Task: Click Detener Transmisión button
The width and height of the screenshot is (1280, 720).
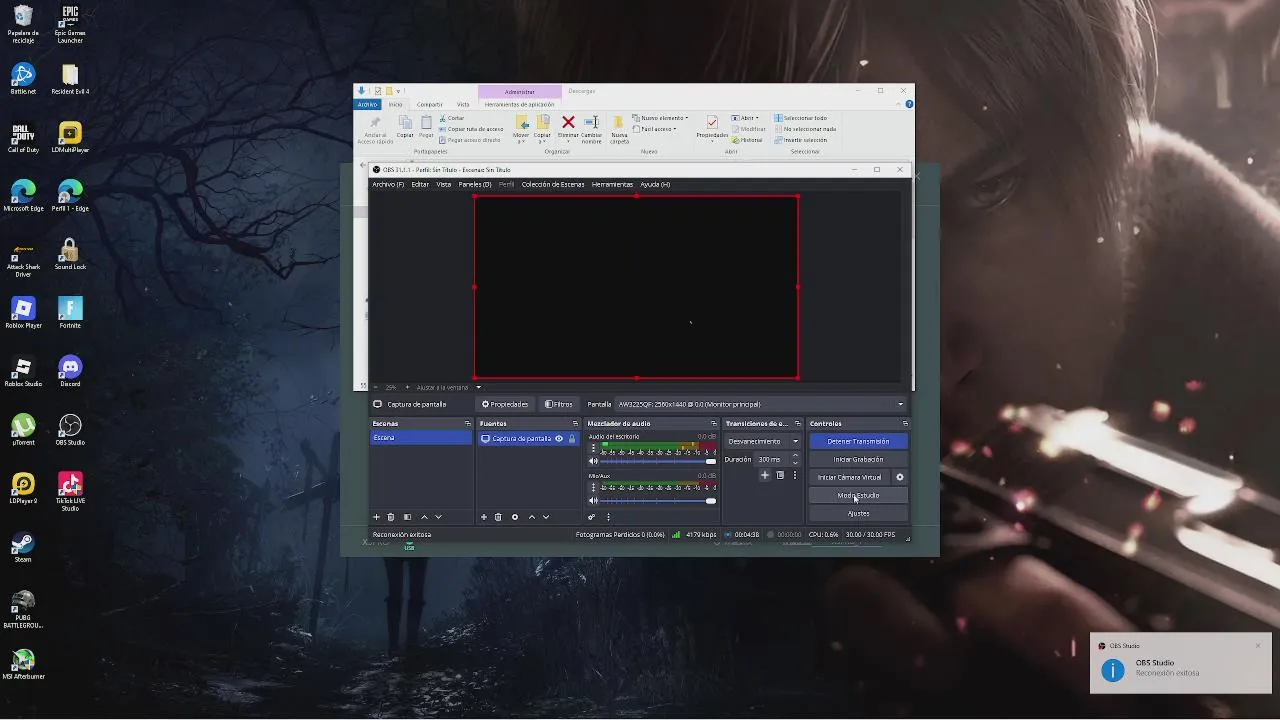Action: pyautogui.click(x=858, y=441)
